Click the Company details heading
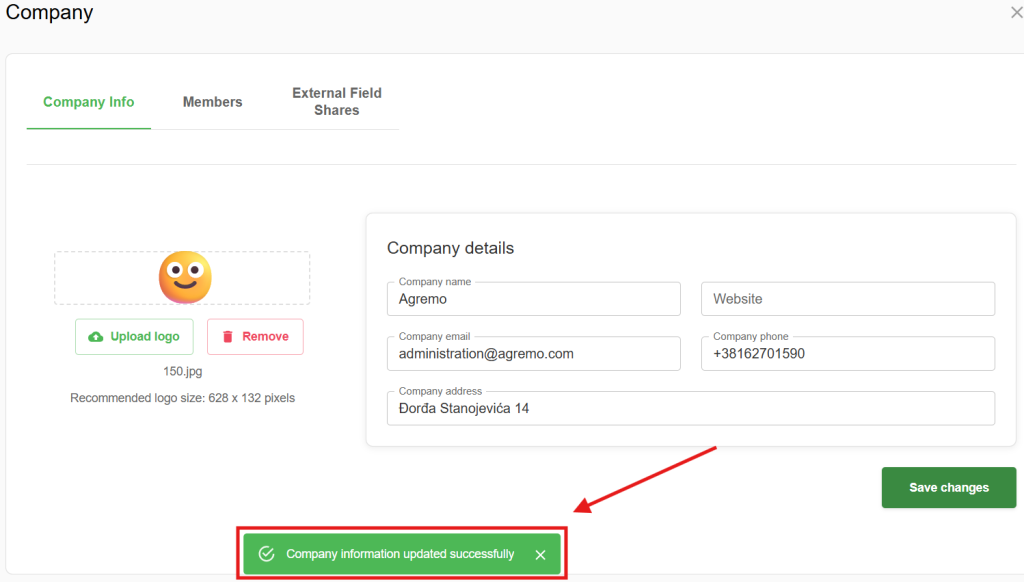1024x582 pixels. [450, 248]
